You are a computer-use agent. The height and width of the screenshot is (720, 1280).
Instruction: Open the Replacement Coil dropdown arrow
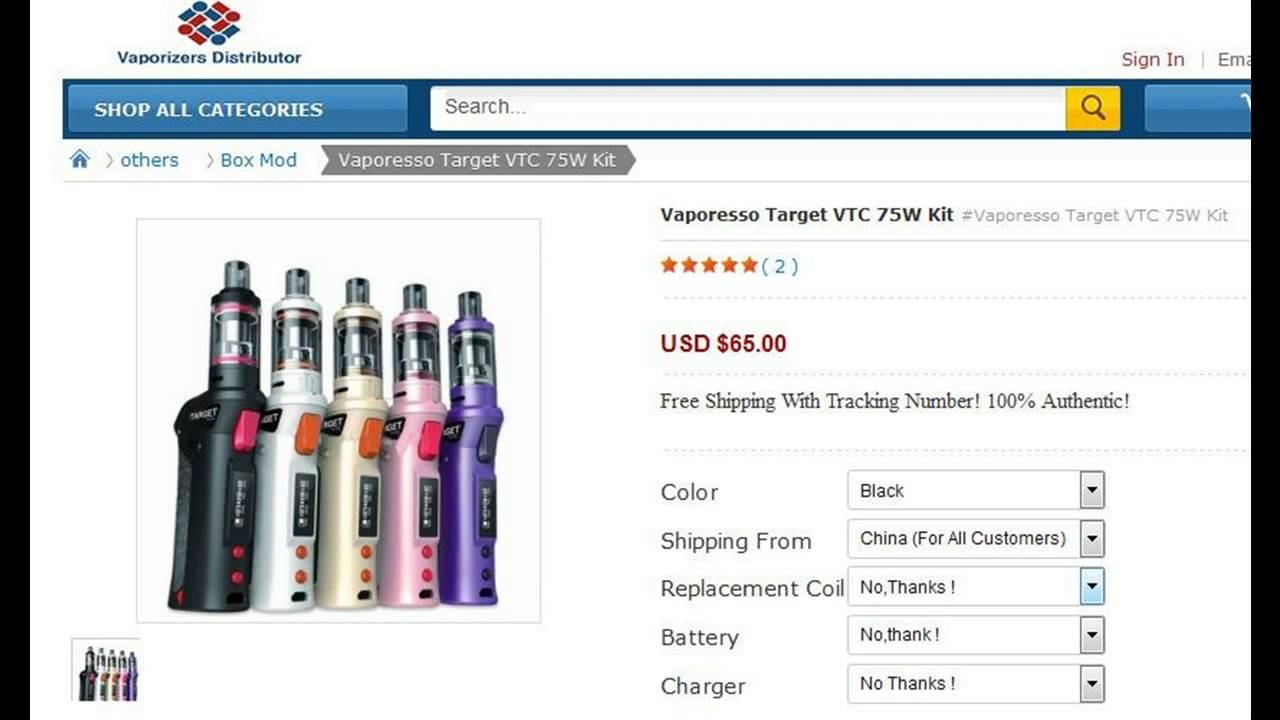point(1092,587)
